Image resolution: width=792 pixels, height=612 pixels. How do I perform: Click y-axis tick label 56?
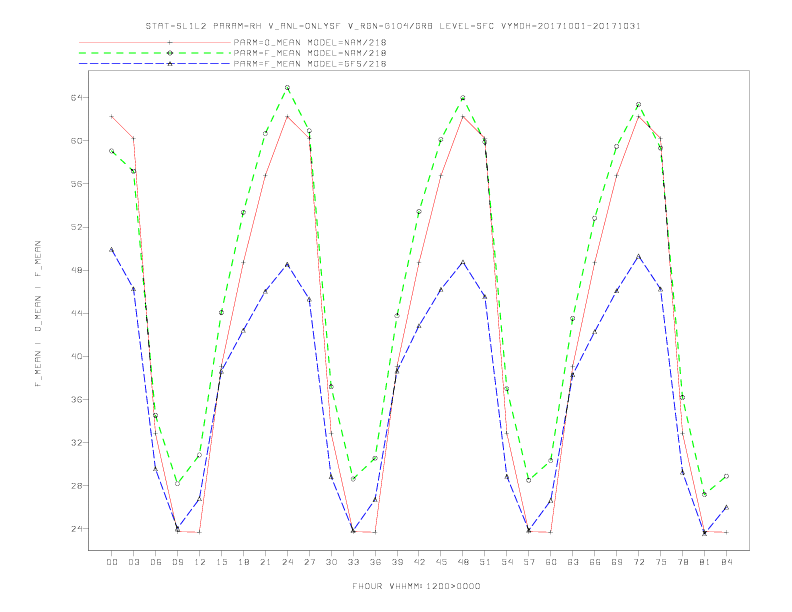[76, 184]
